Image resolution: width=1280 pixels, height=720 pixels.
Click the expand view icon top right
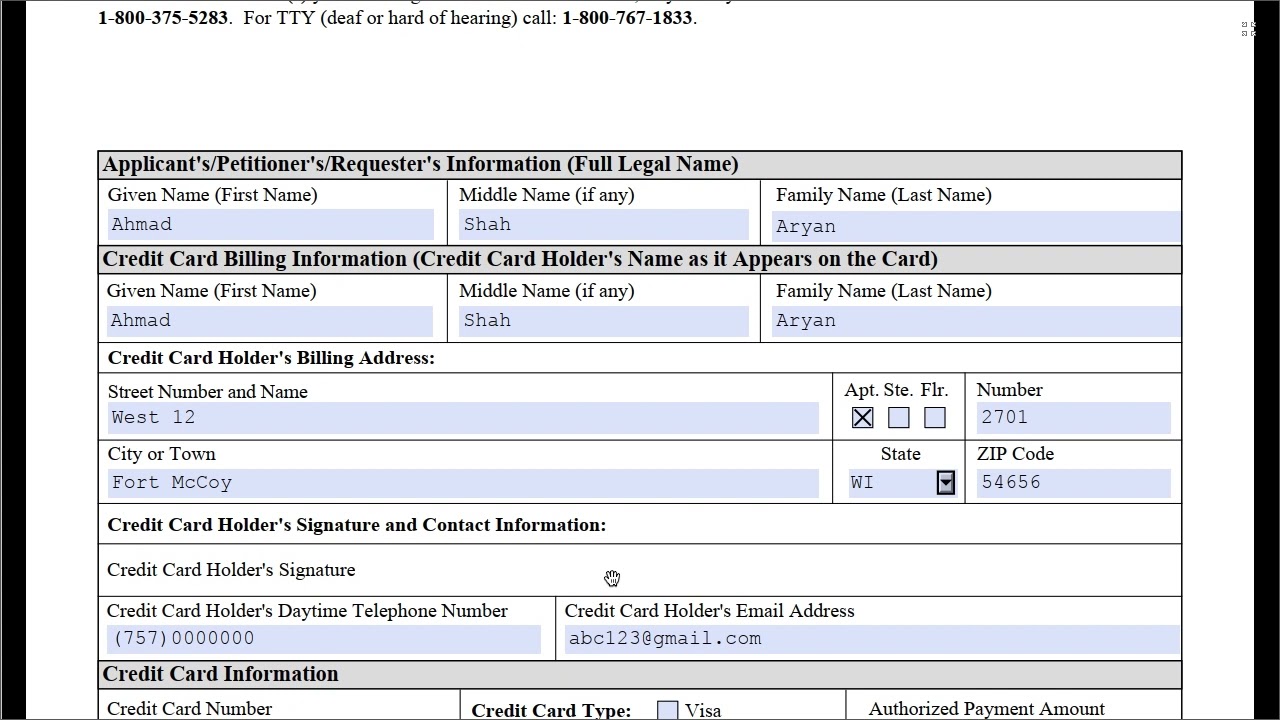[1246, 29]
